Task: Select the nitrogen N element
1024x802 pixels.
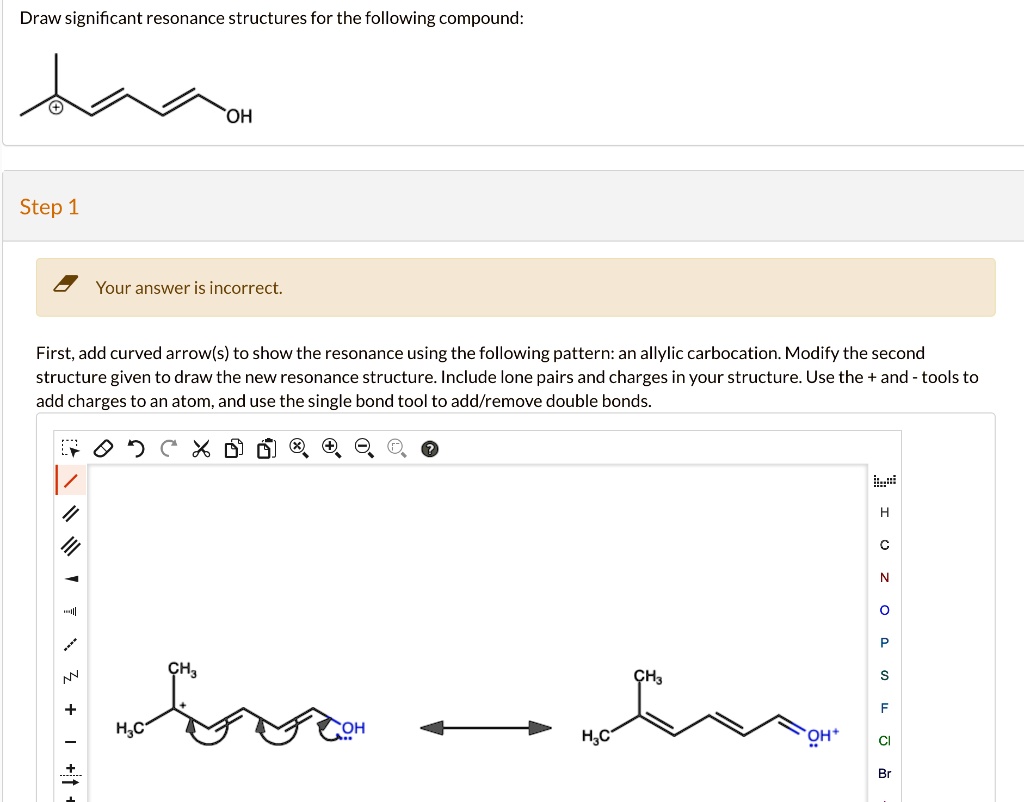Action: pyautogui.click(x=885, y=578)
